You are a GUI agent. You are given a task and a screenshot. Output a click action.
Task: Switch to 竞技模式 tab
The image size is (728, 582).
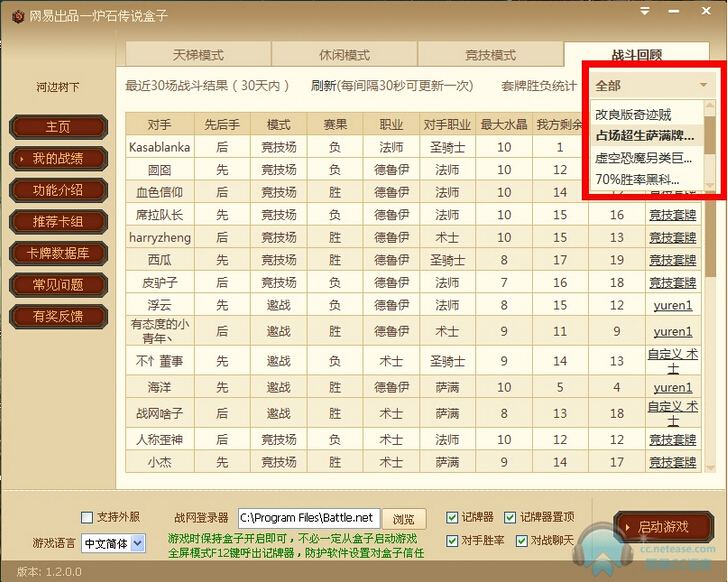pos(491,55)
